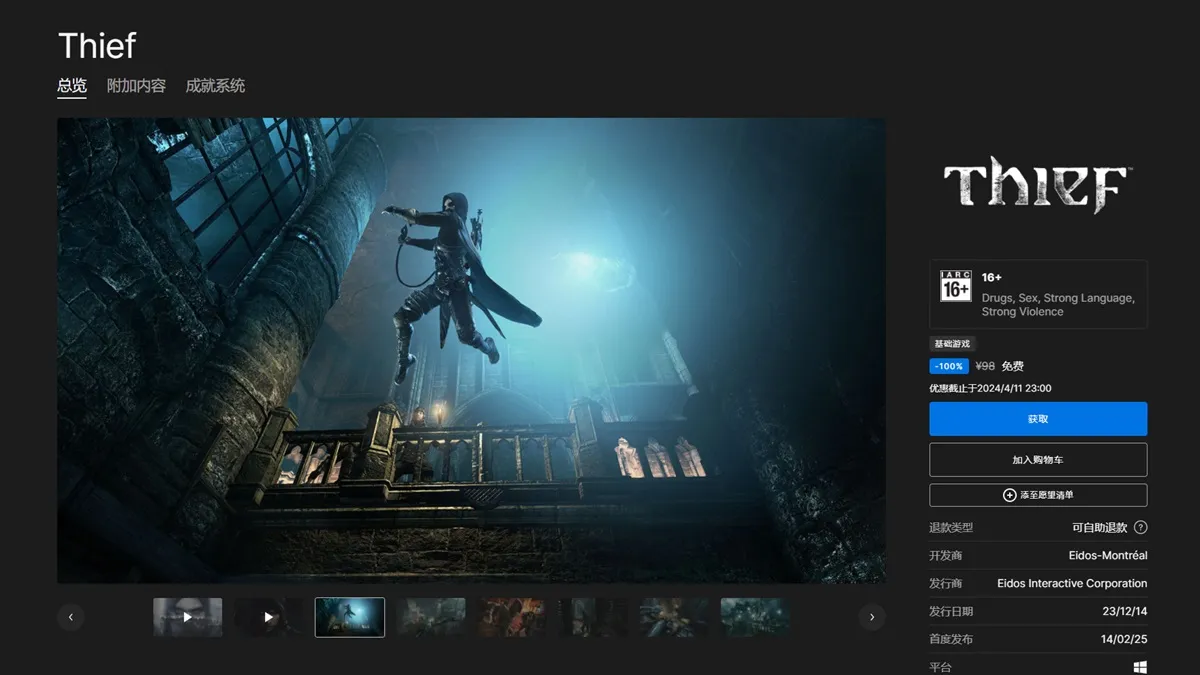
Task: Click developer name Eidos-Montréal
Action: [1108, 555]
